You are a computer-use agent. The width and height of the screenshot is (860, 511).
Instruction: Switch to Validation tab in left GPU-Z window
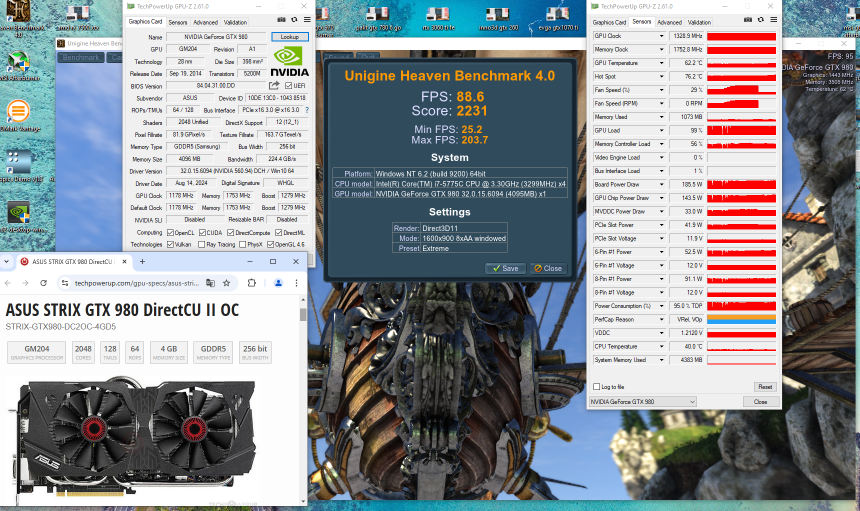tap(235, 22)
